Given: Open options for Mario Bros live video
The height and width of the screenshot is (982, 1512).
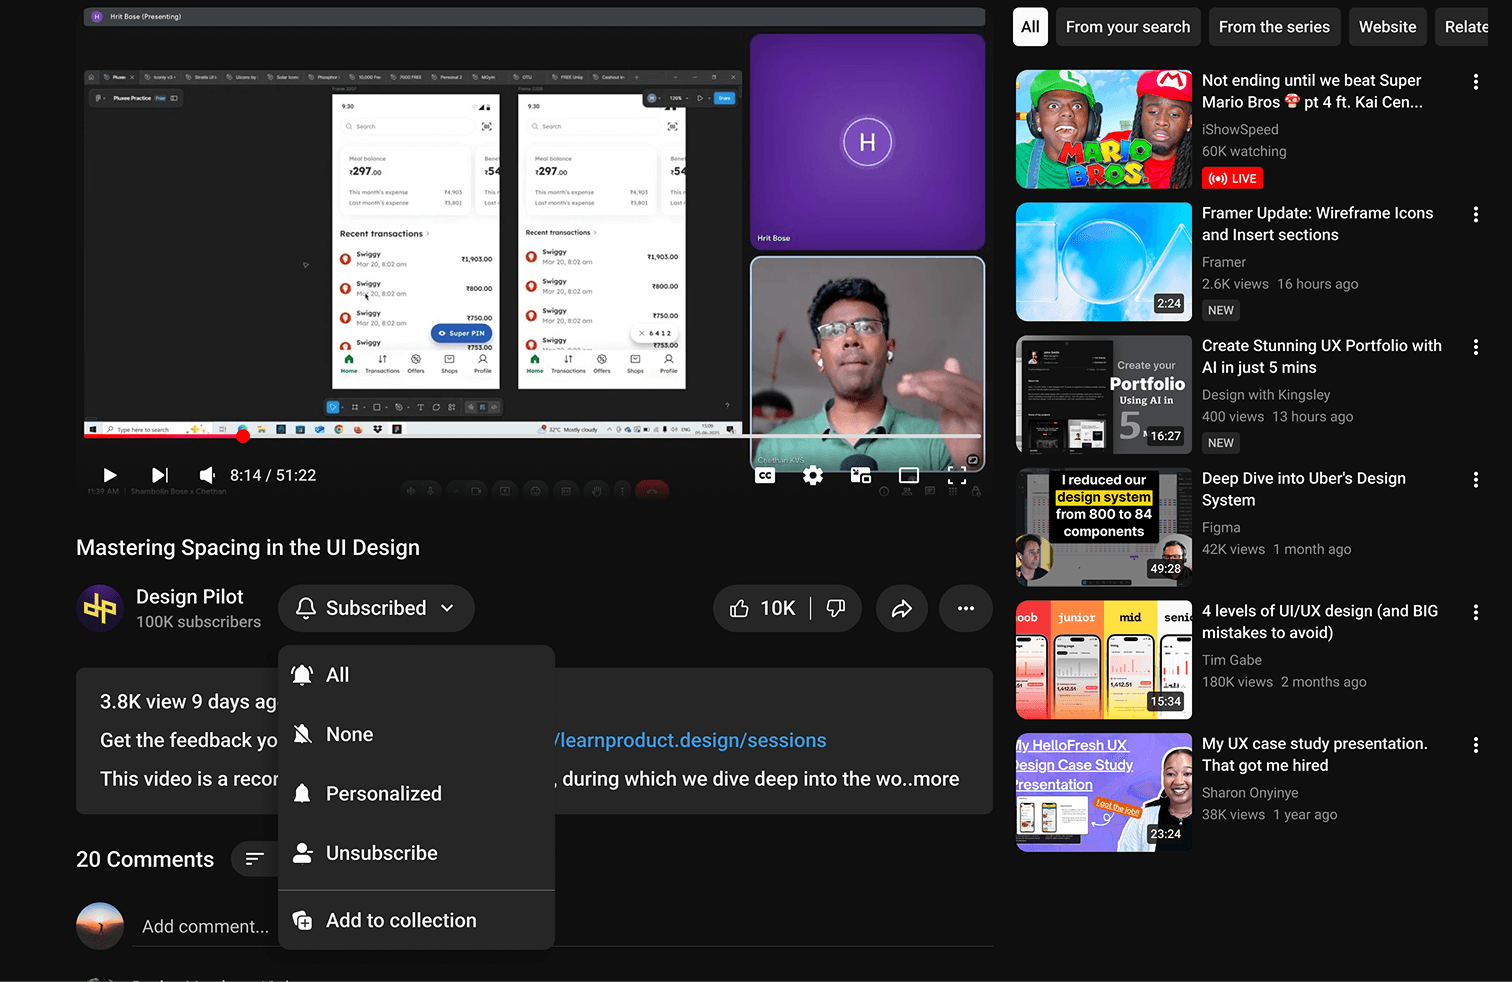Looking at the screenshot, I should [1475, 82].
